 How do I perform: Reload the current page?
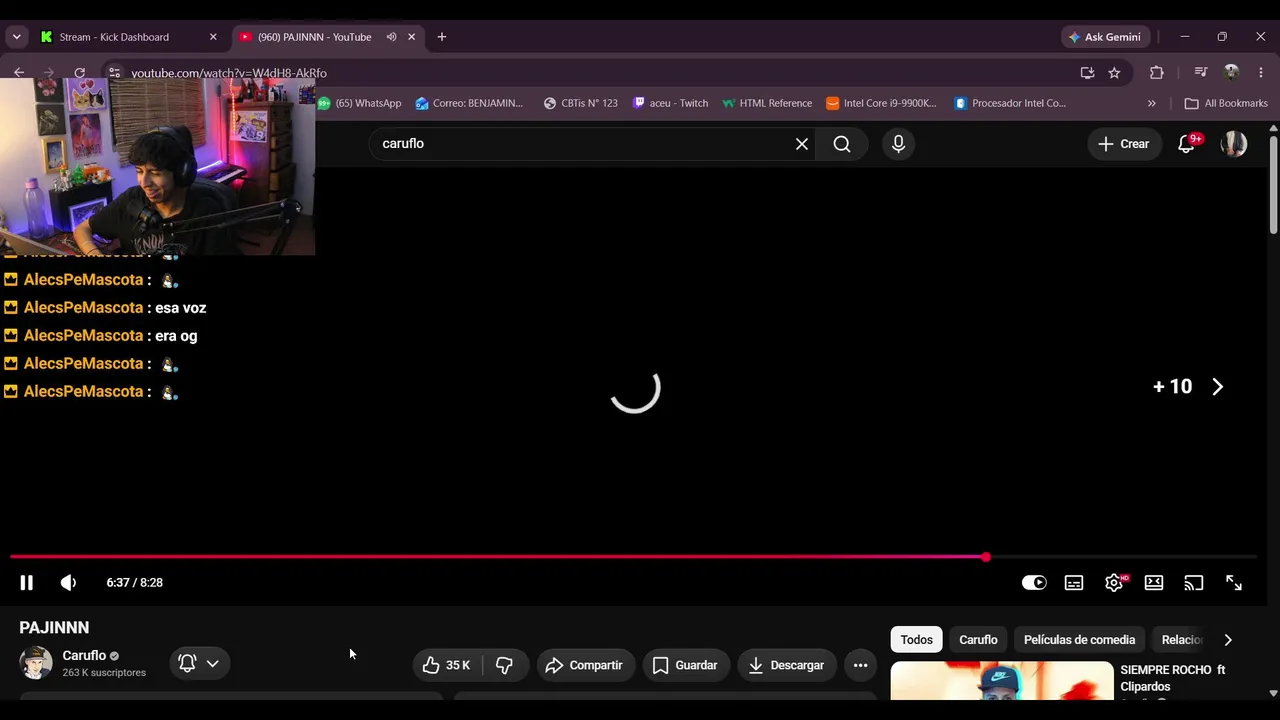tap(79, 72)
